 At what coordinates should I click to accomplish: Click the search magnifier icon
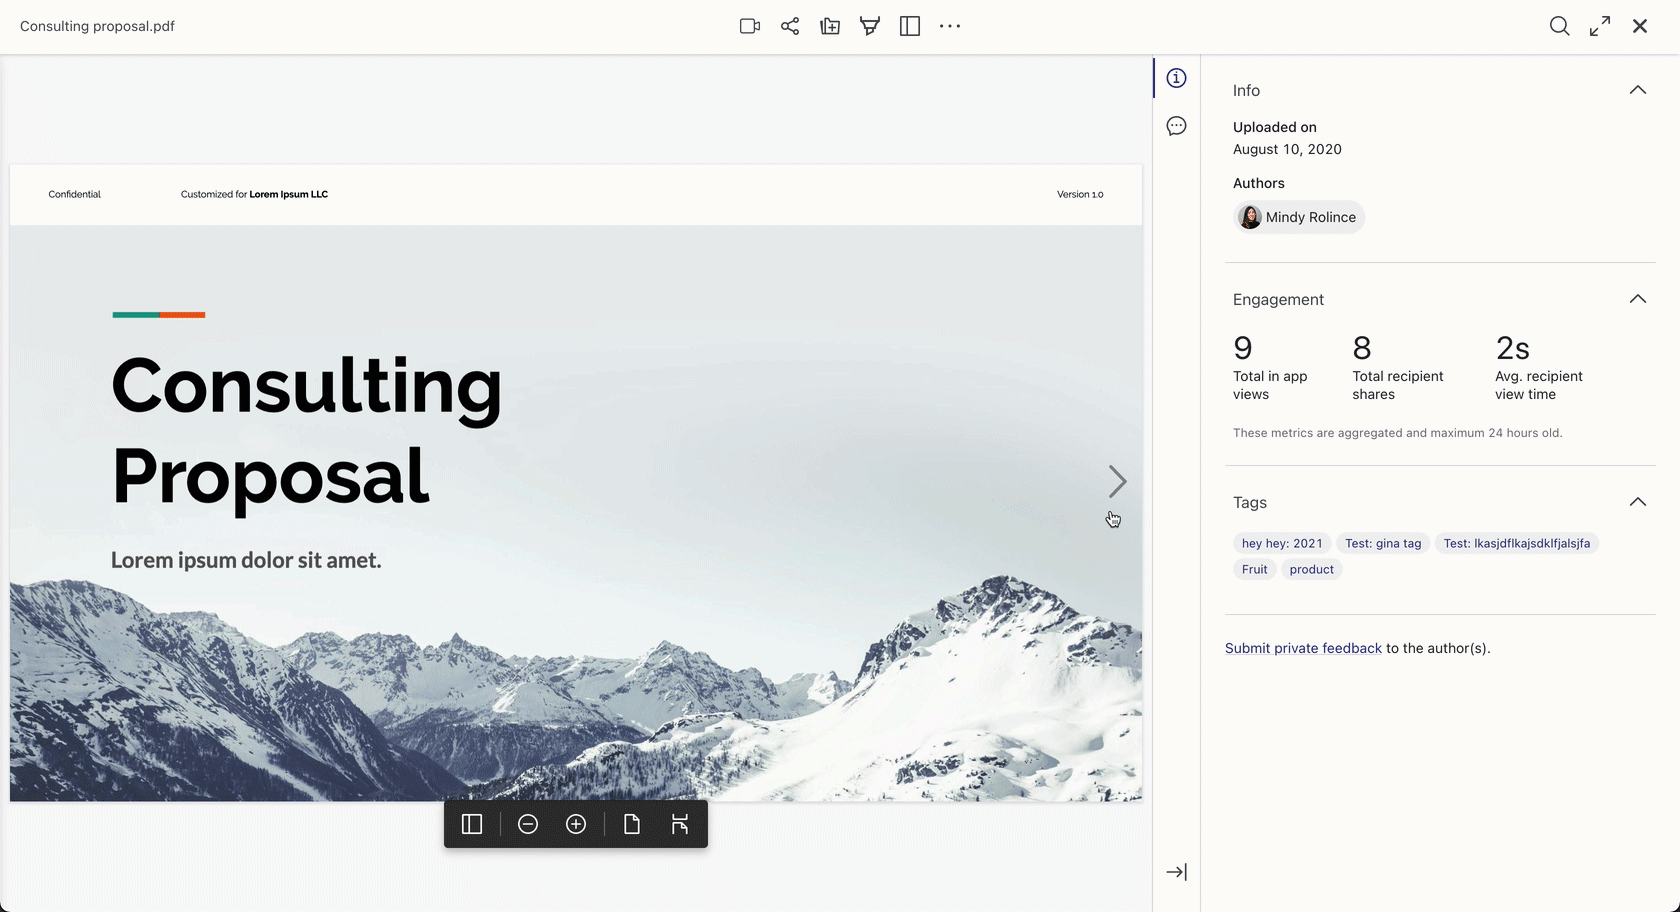click(1559, 27)
